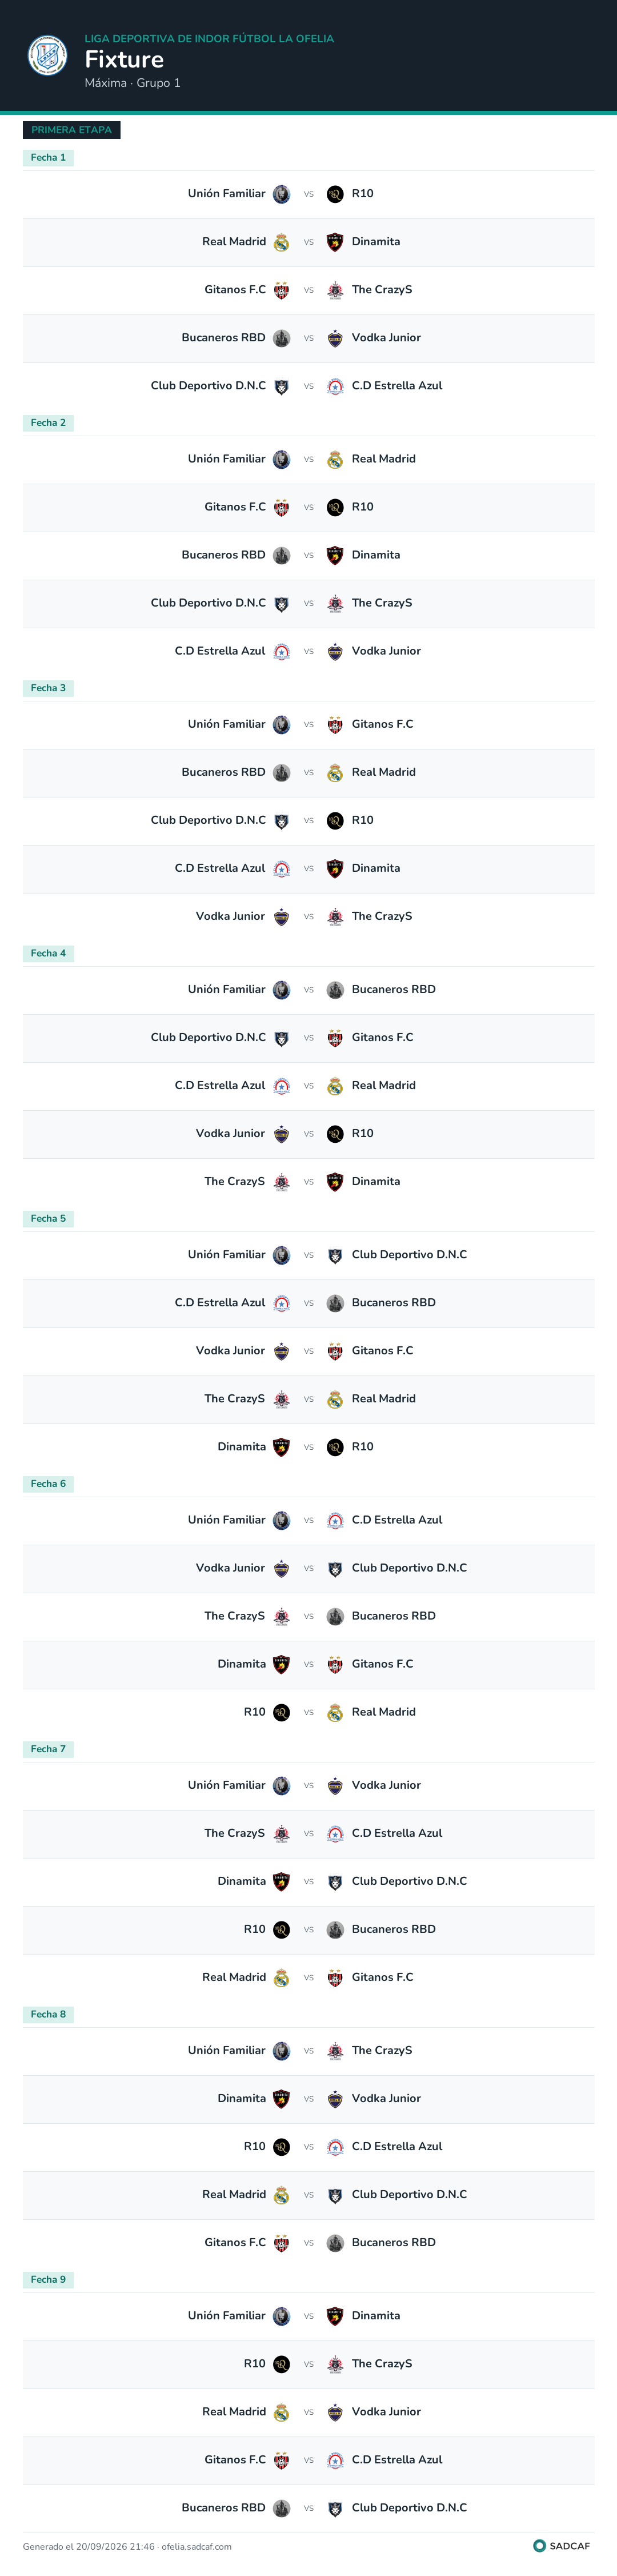Select the PRIMERA ETAPA stage label

pos(71,130)
